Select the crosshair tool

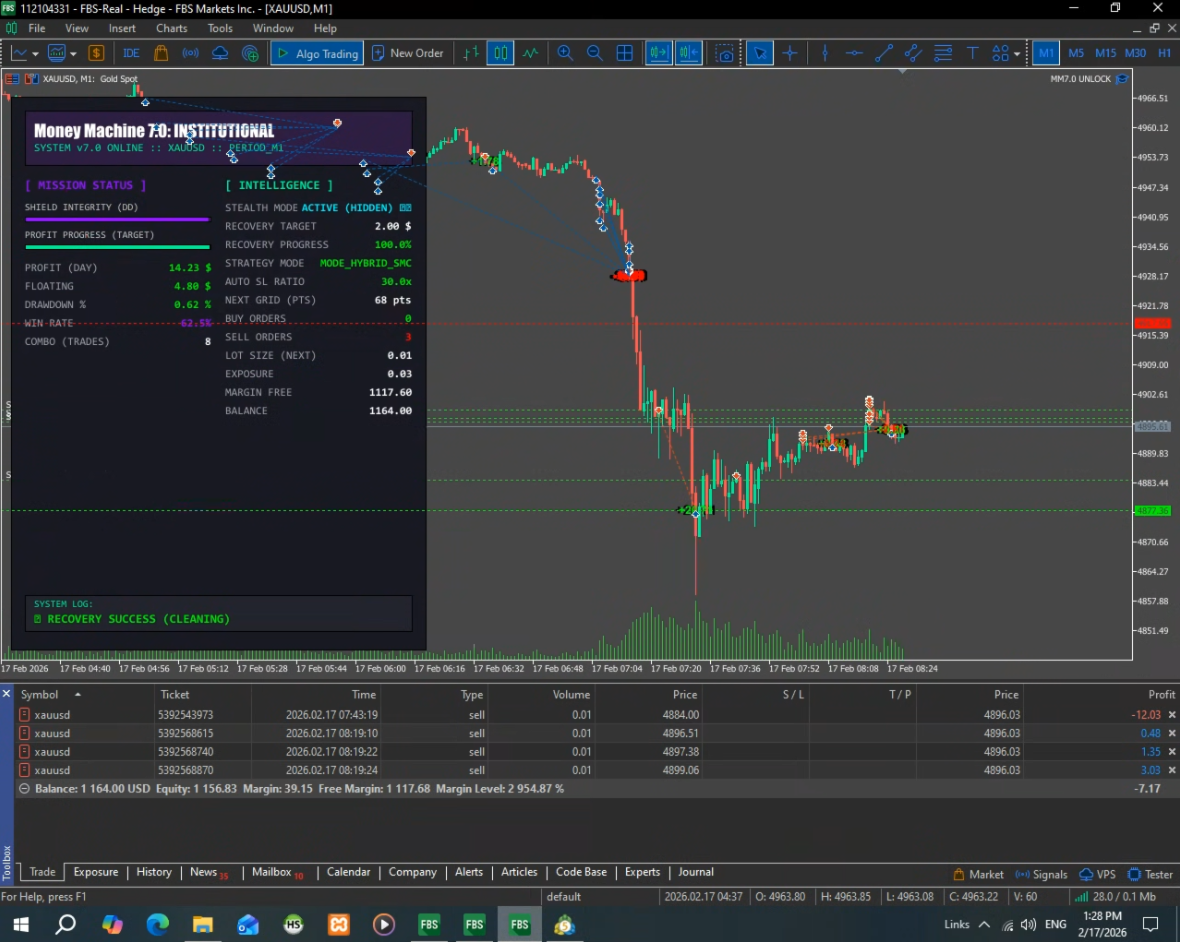point(789,53)
